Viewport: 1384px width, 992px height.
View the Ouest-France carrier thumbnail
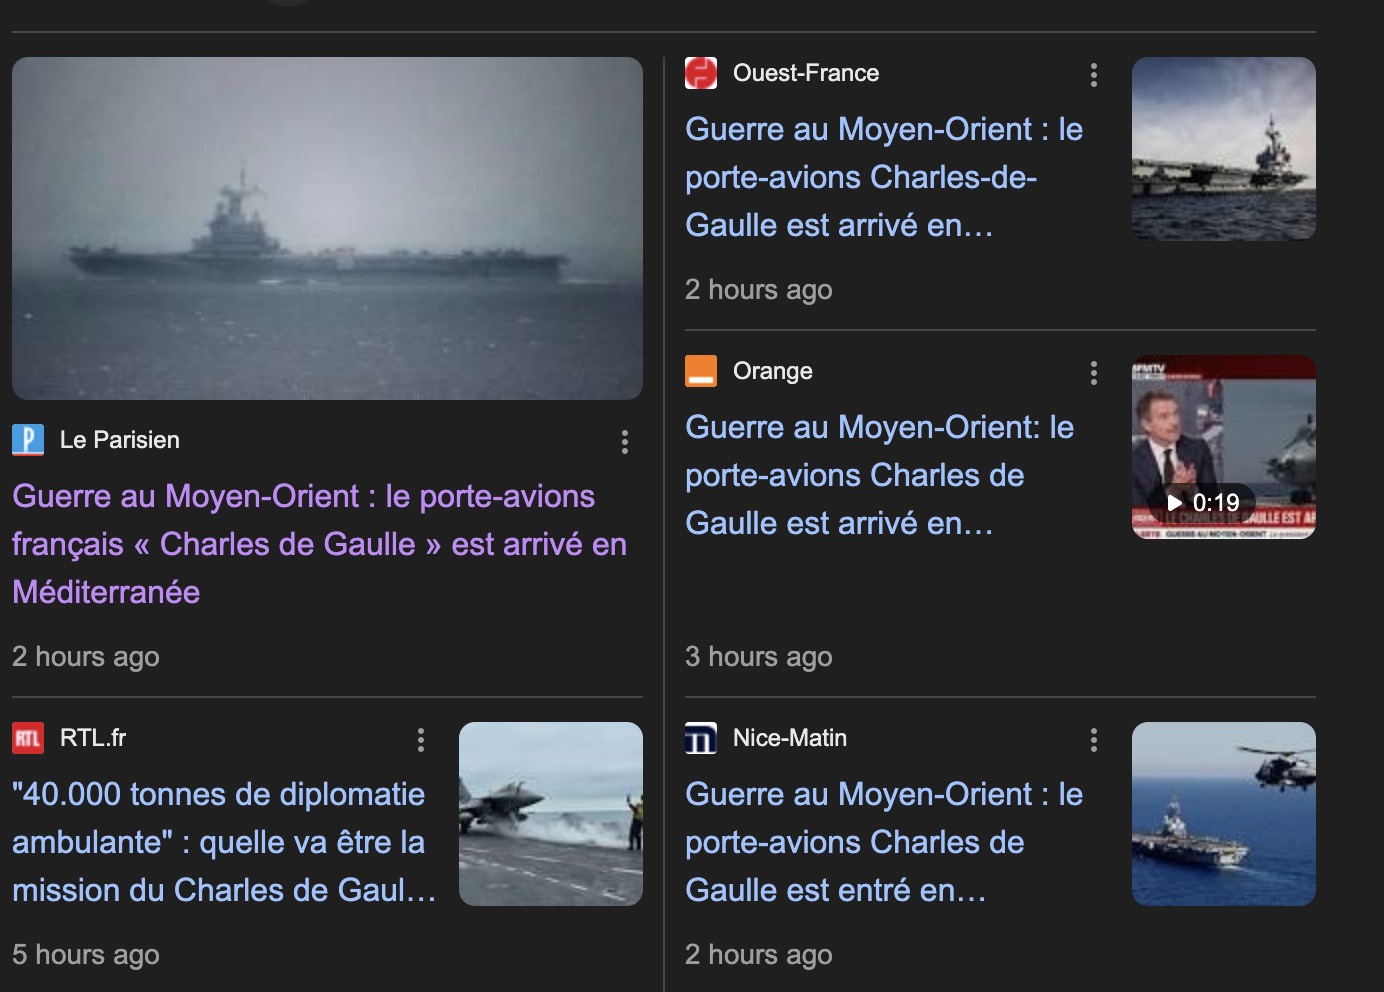1224,148
